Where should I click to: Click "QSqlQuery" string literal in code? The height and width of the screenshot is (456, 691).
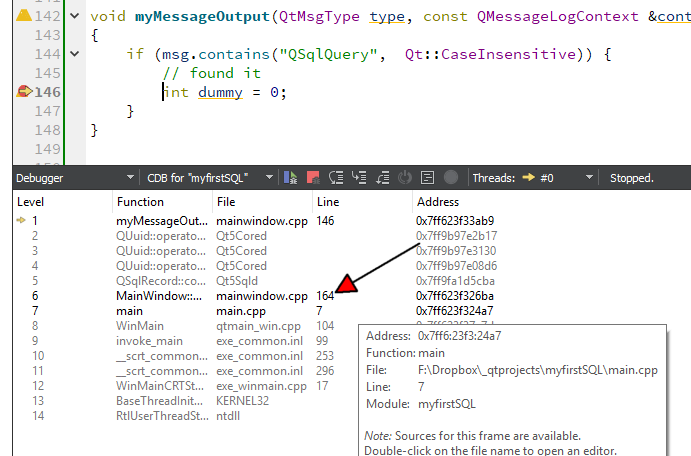click(x=328, y=54)
